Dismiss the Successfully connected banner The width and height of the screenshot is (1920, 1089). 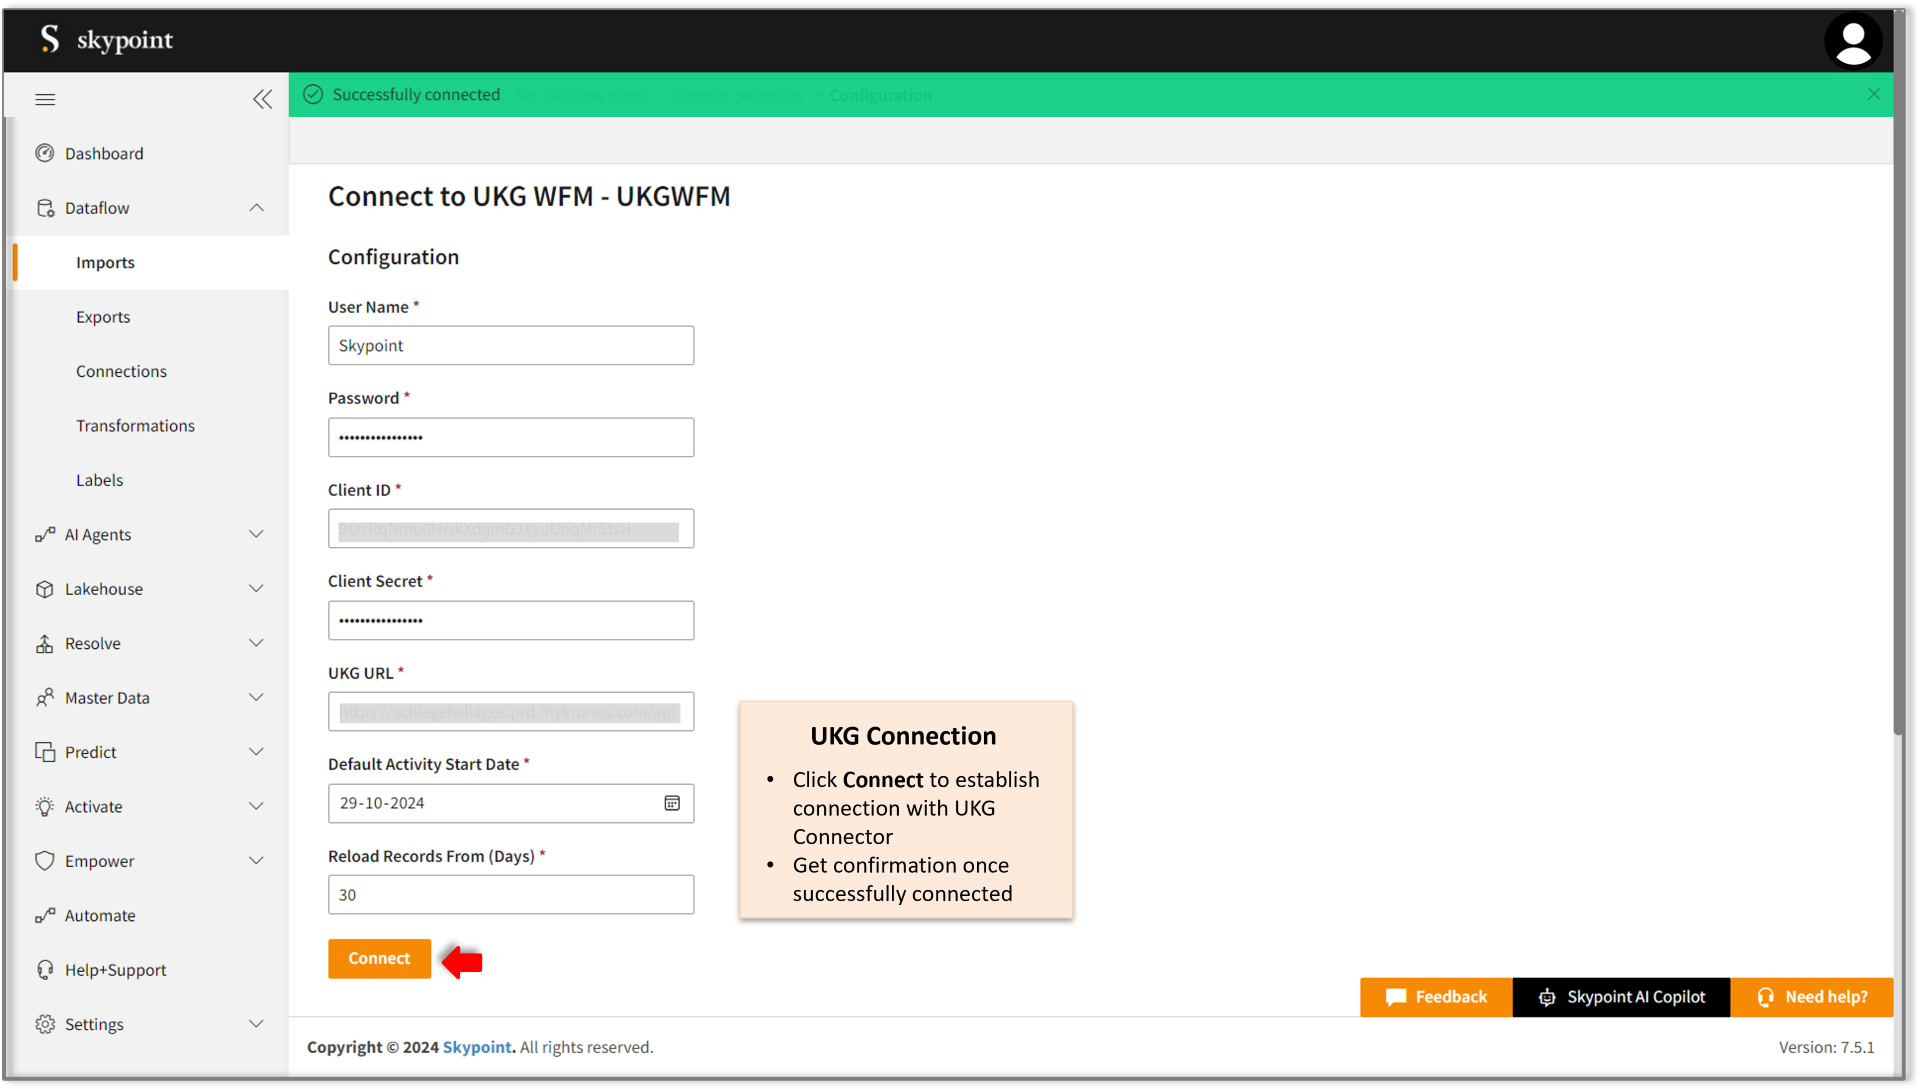click(1873, 94)
